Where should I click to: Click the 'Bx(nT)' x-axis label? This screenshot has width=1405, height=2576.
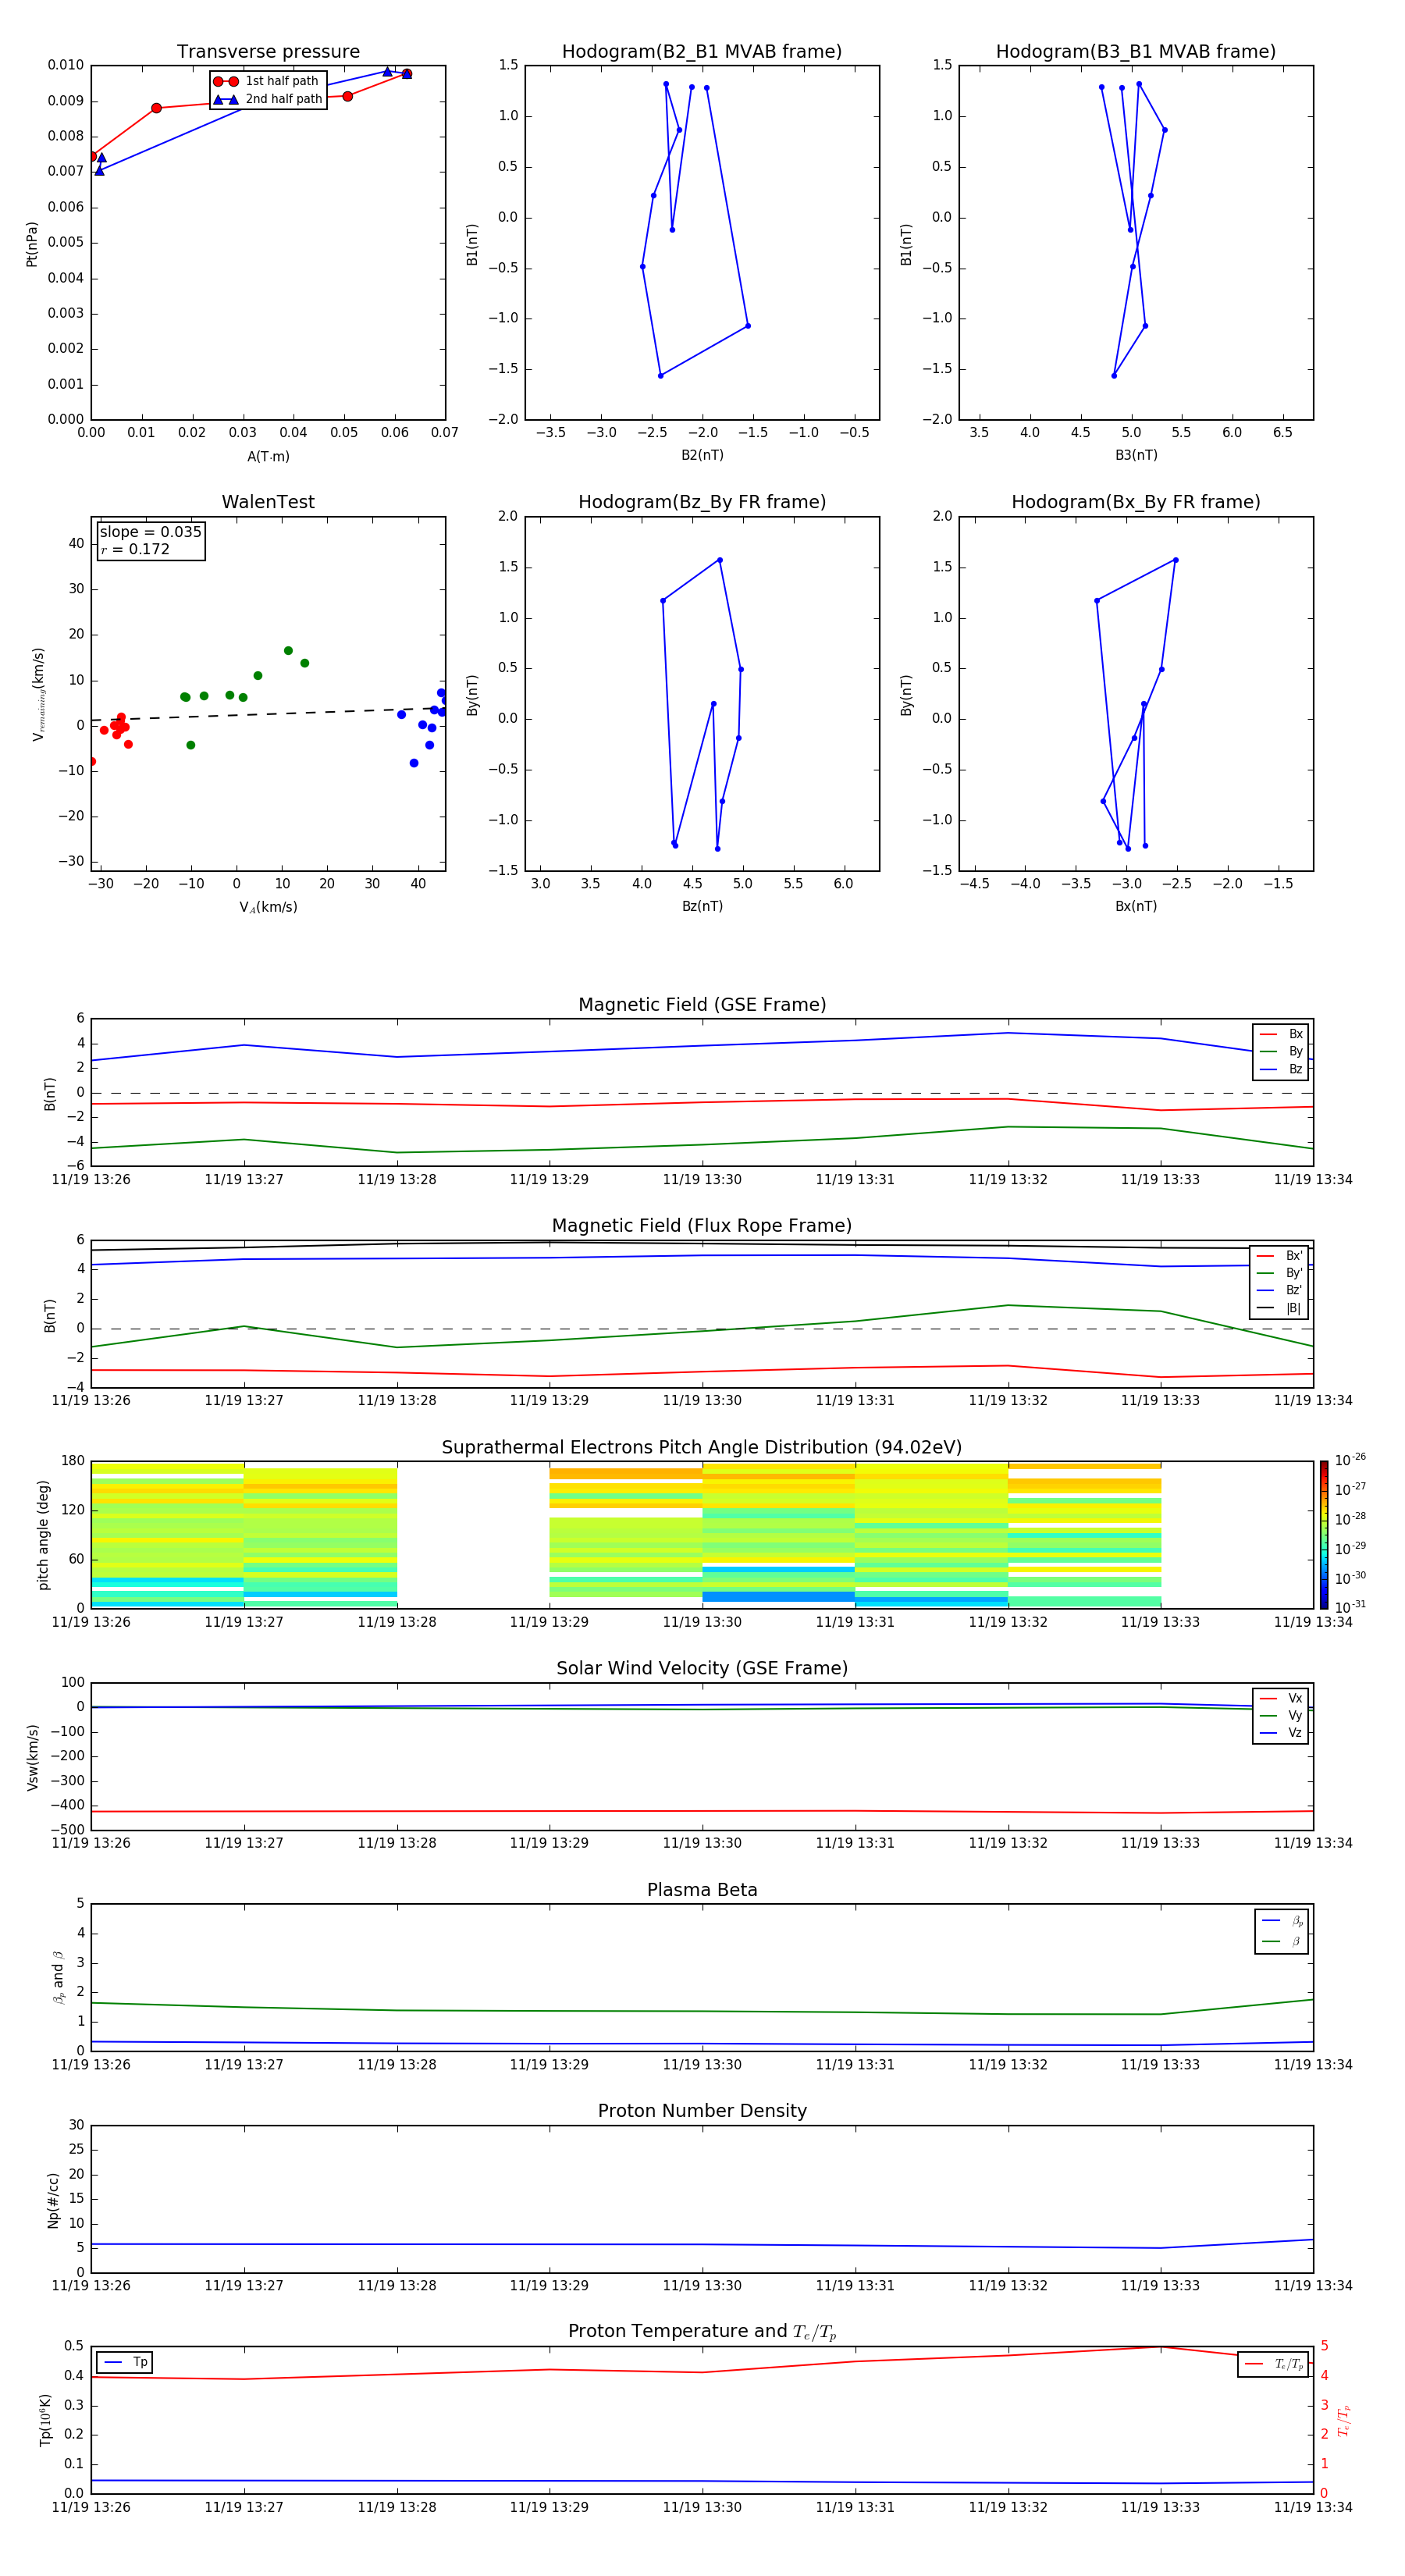1136,906
